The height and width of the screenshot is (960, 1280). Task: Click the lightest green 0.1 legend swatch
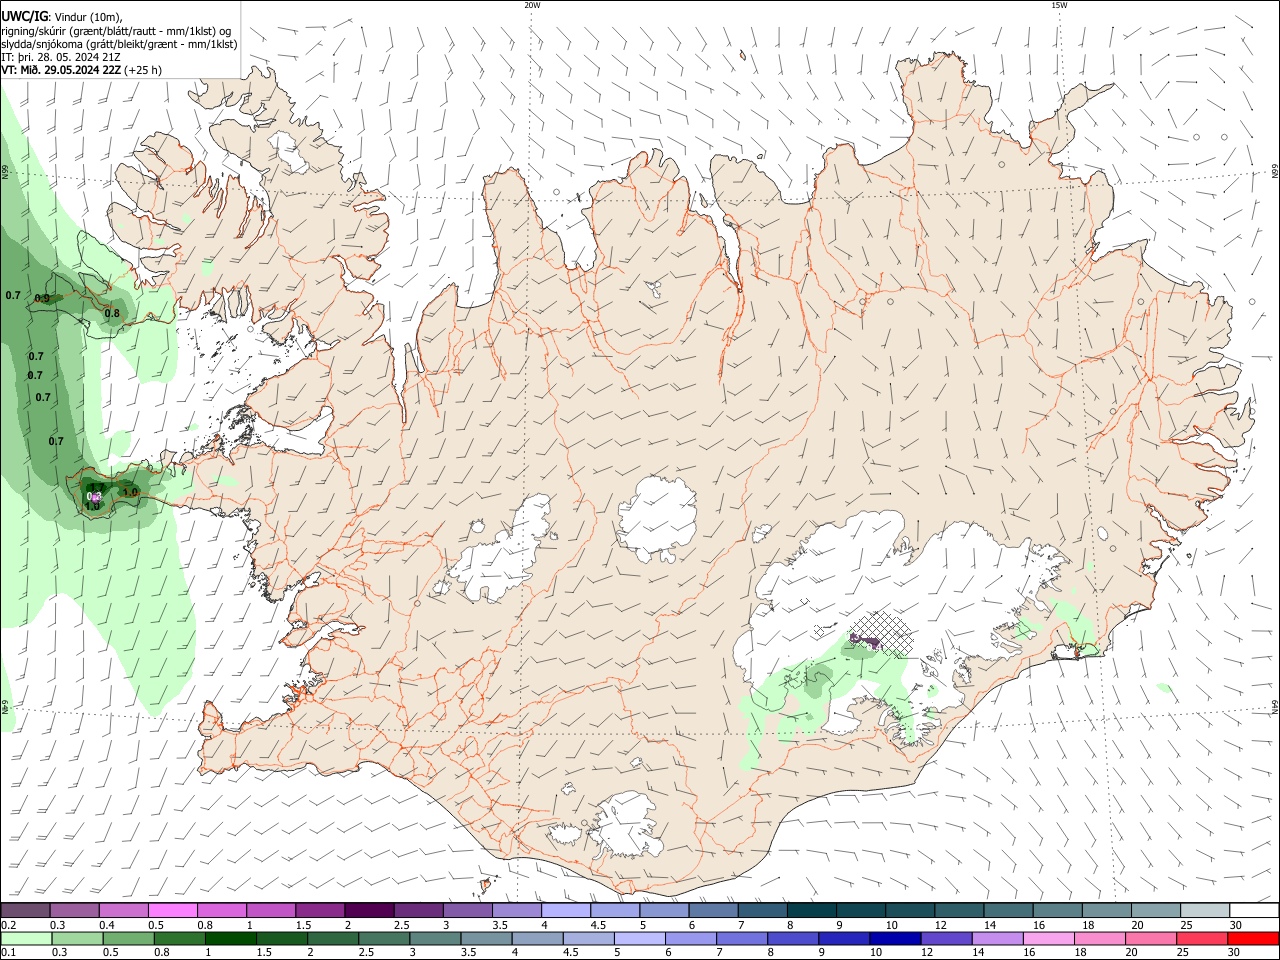click(26, 939)
